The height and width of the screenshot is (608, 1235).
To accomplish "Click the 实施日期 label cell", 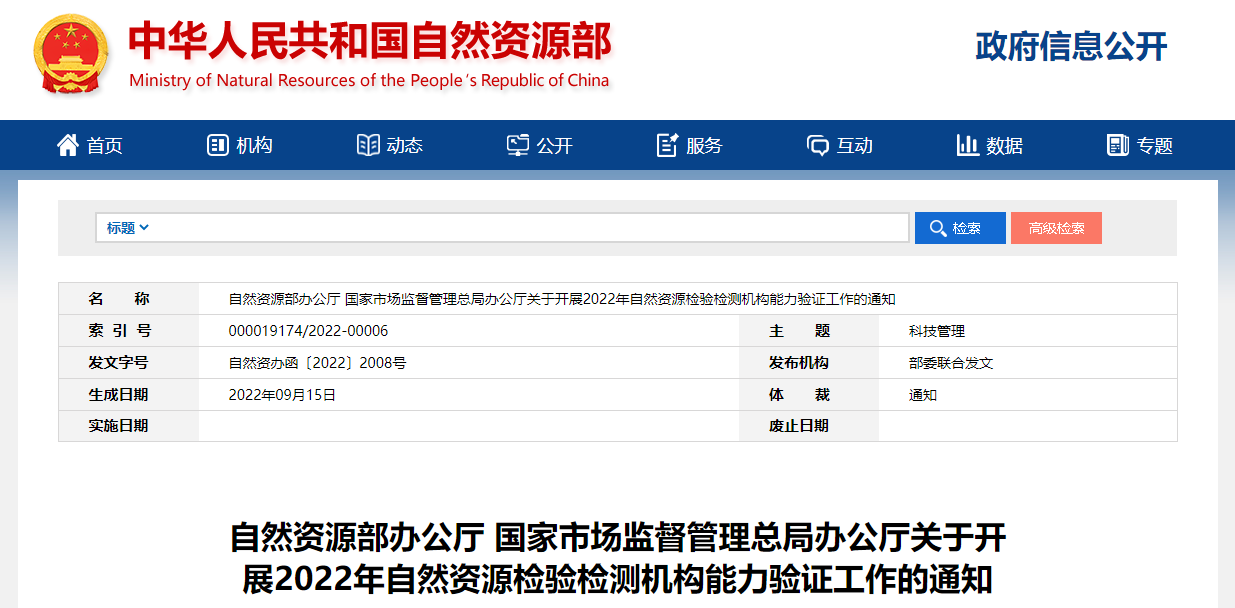I will [x=129, y=426].
